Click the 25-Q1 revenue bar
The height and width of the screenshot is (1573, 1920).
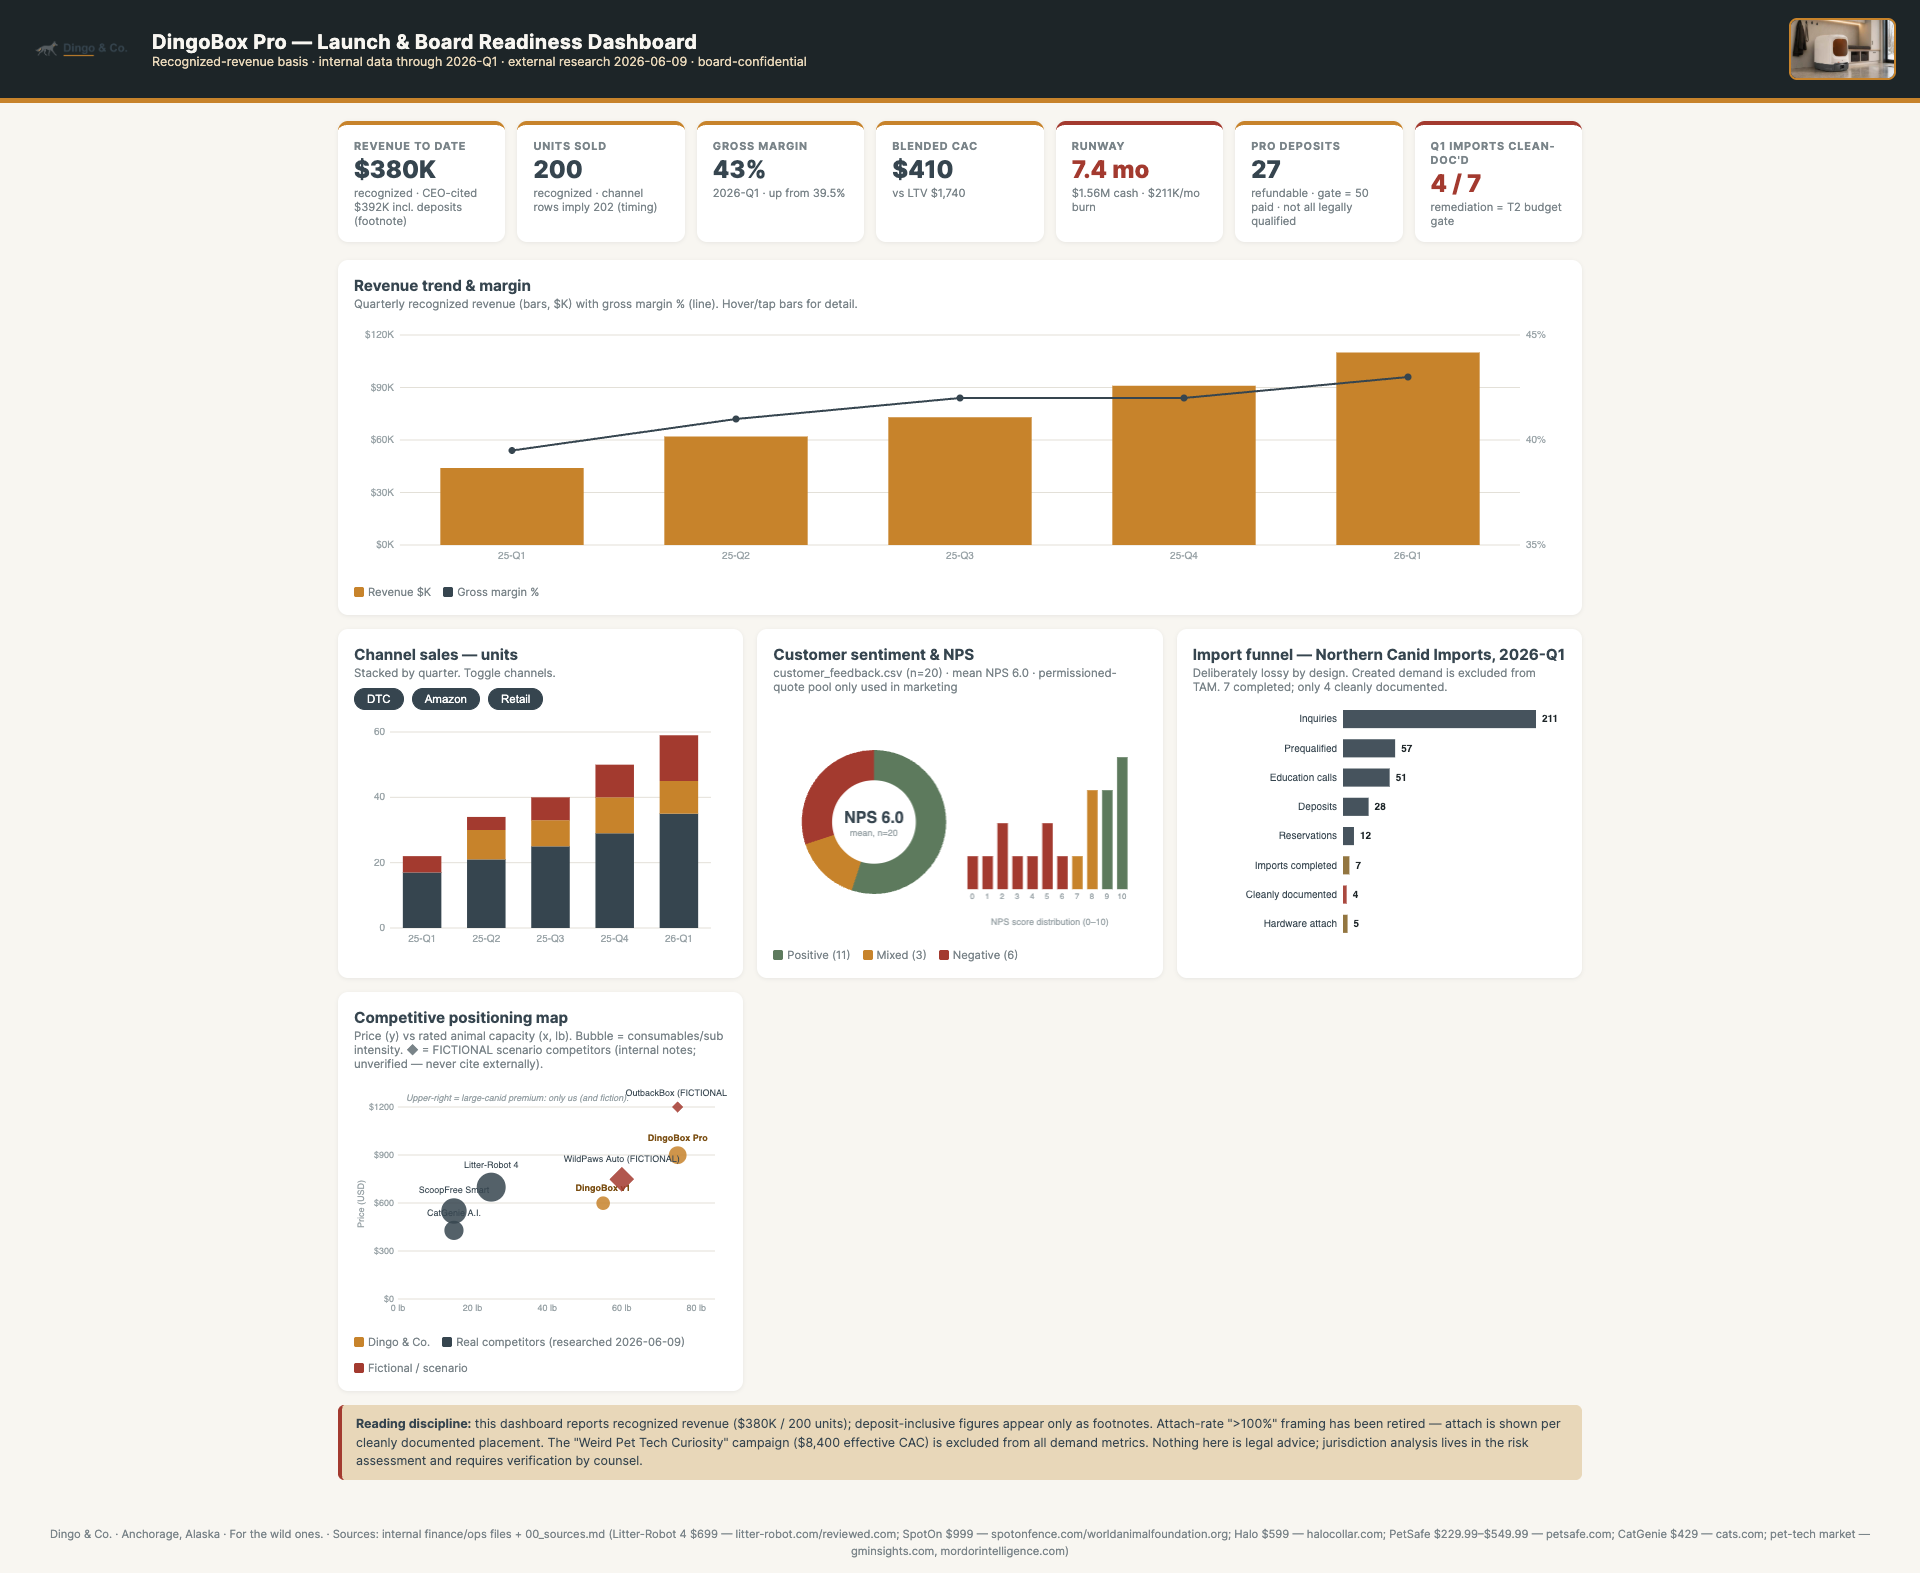click(x=512, y=506)
